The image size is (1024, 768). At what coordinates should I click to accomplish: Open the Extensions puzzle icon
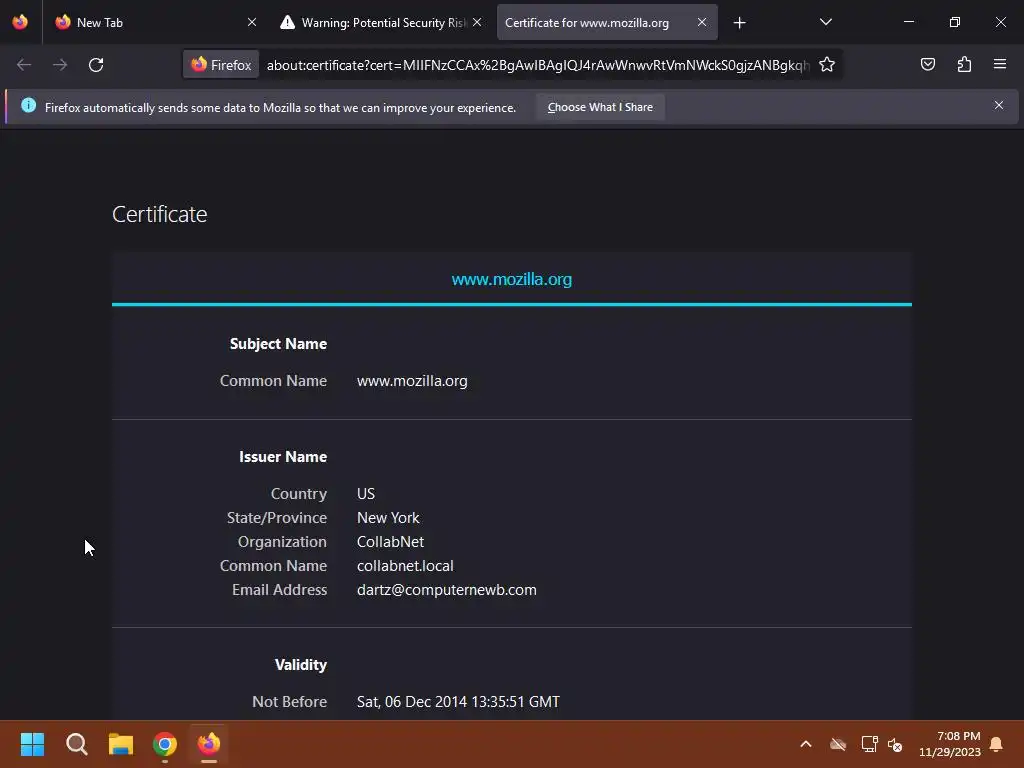click(964, 65)
